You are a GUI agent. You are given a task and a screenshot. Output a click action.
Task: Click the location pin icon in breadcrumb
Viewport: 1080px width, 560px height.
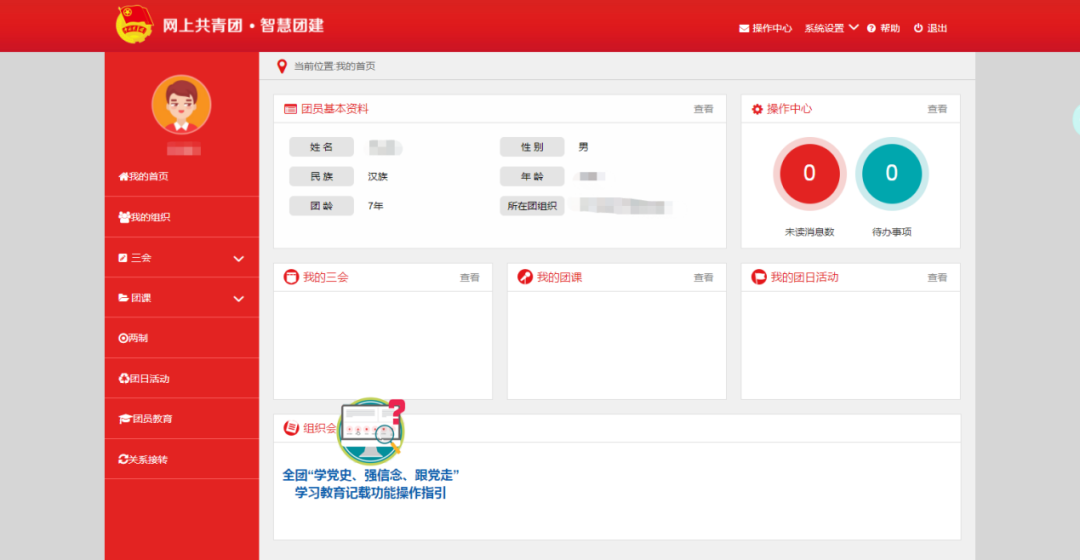(x=281, y=66)
